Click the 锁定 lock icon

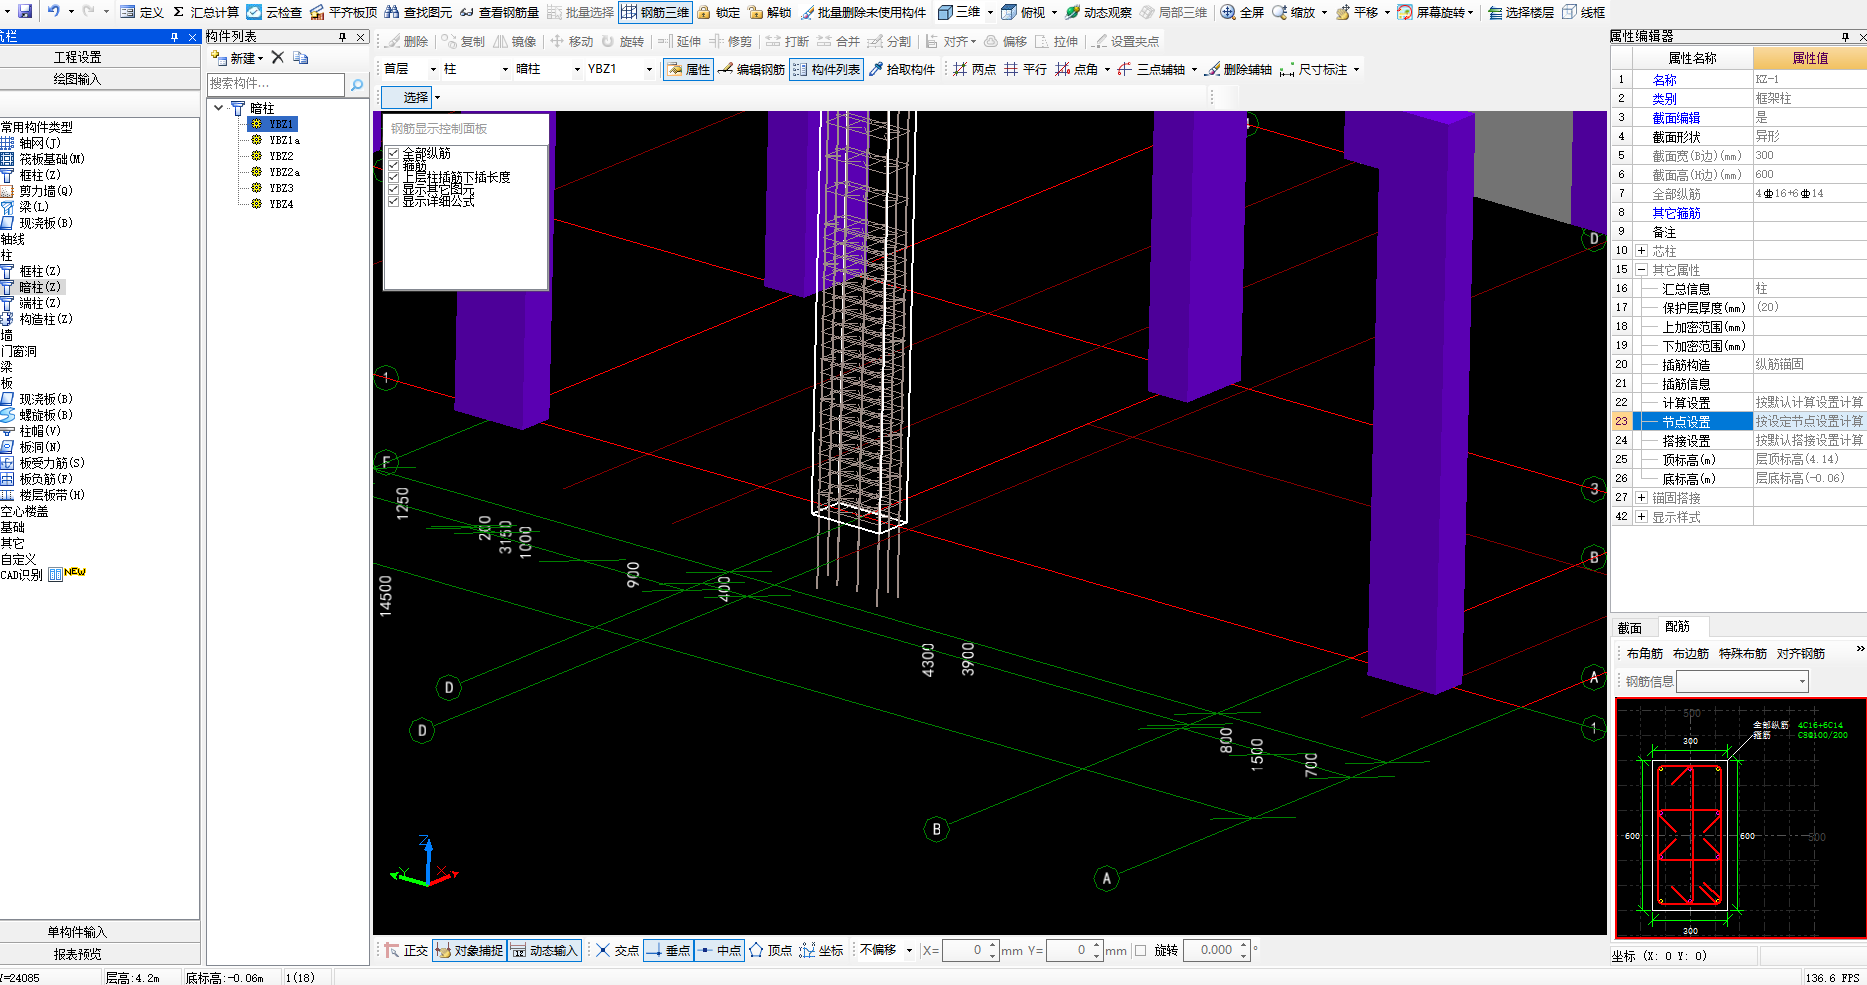point(718,12)
